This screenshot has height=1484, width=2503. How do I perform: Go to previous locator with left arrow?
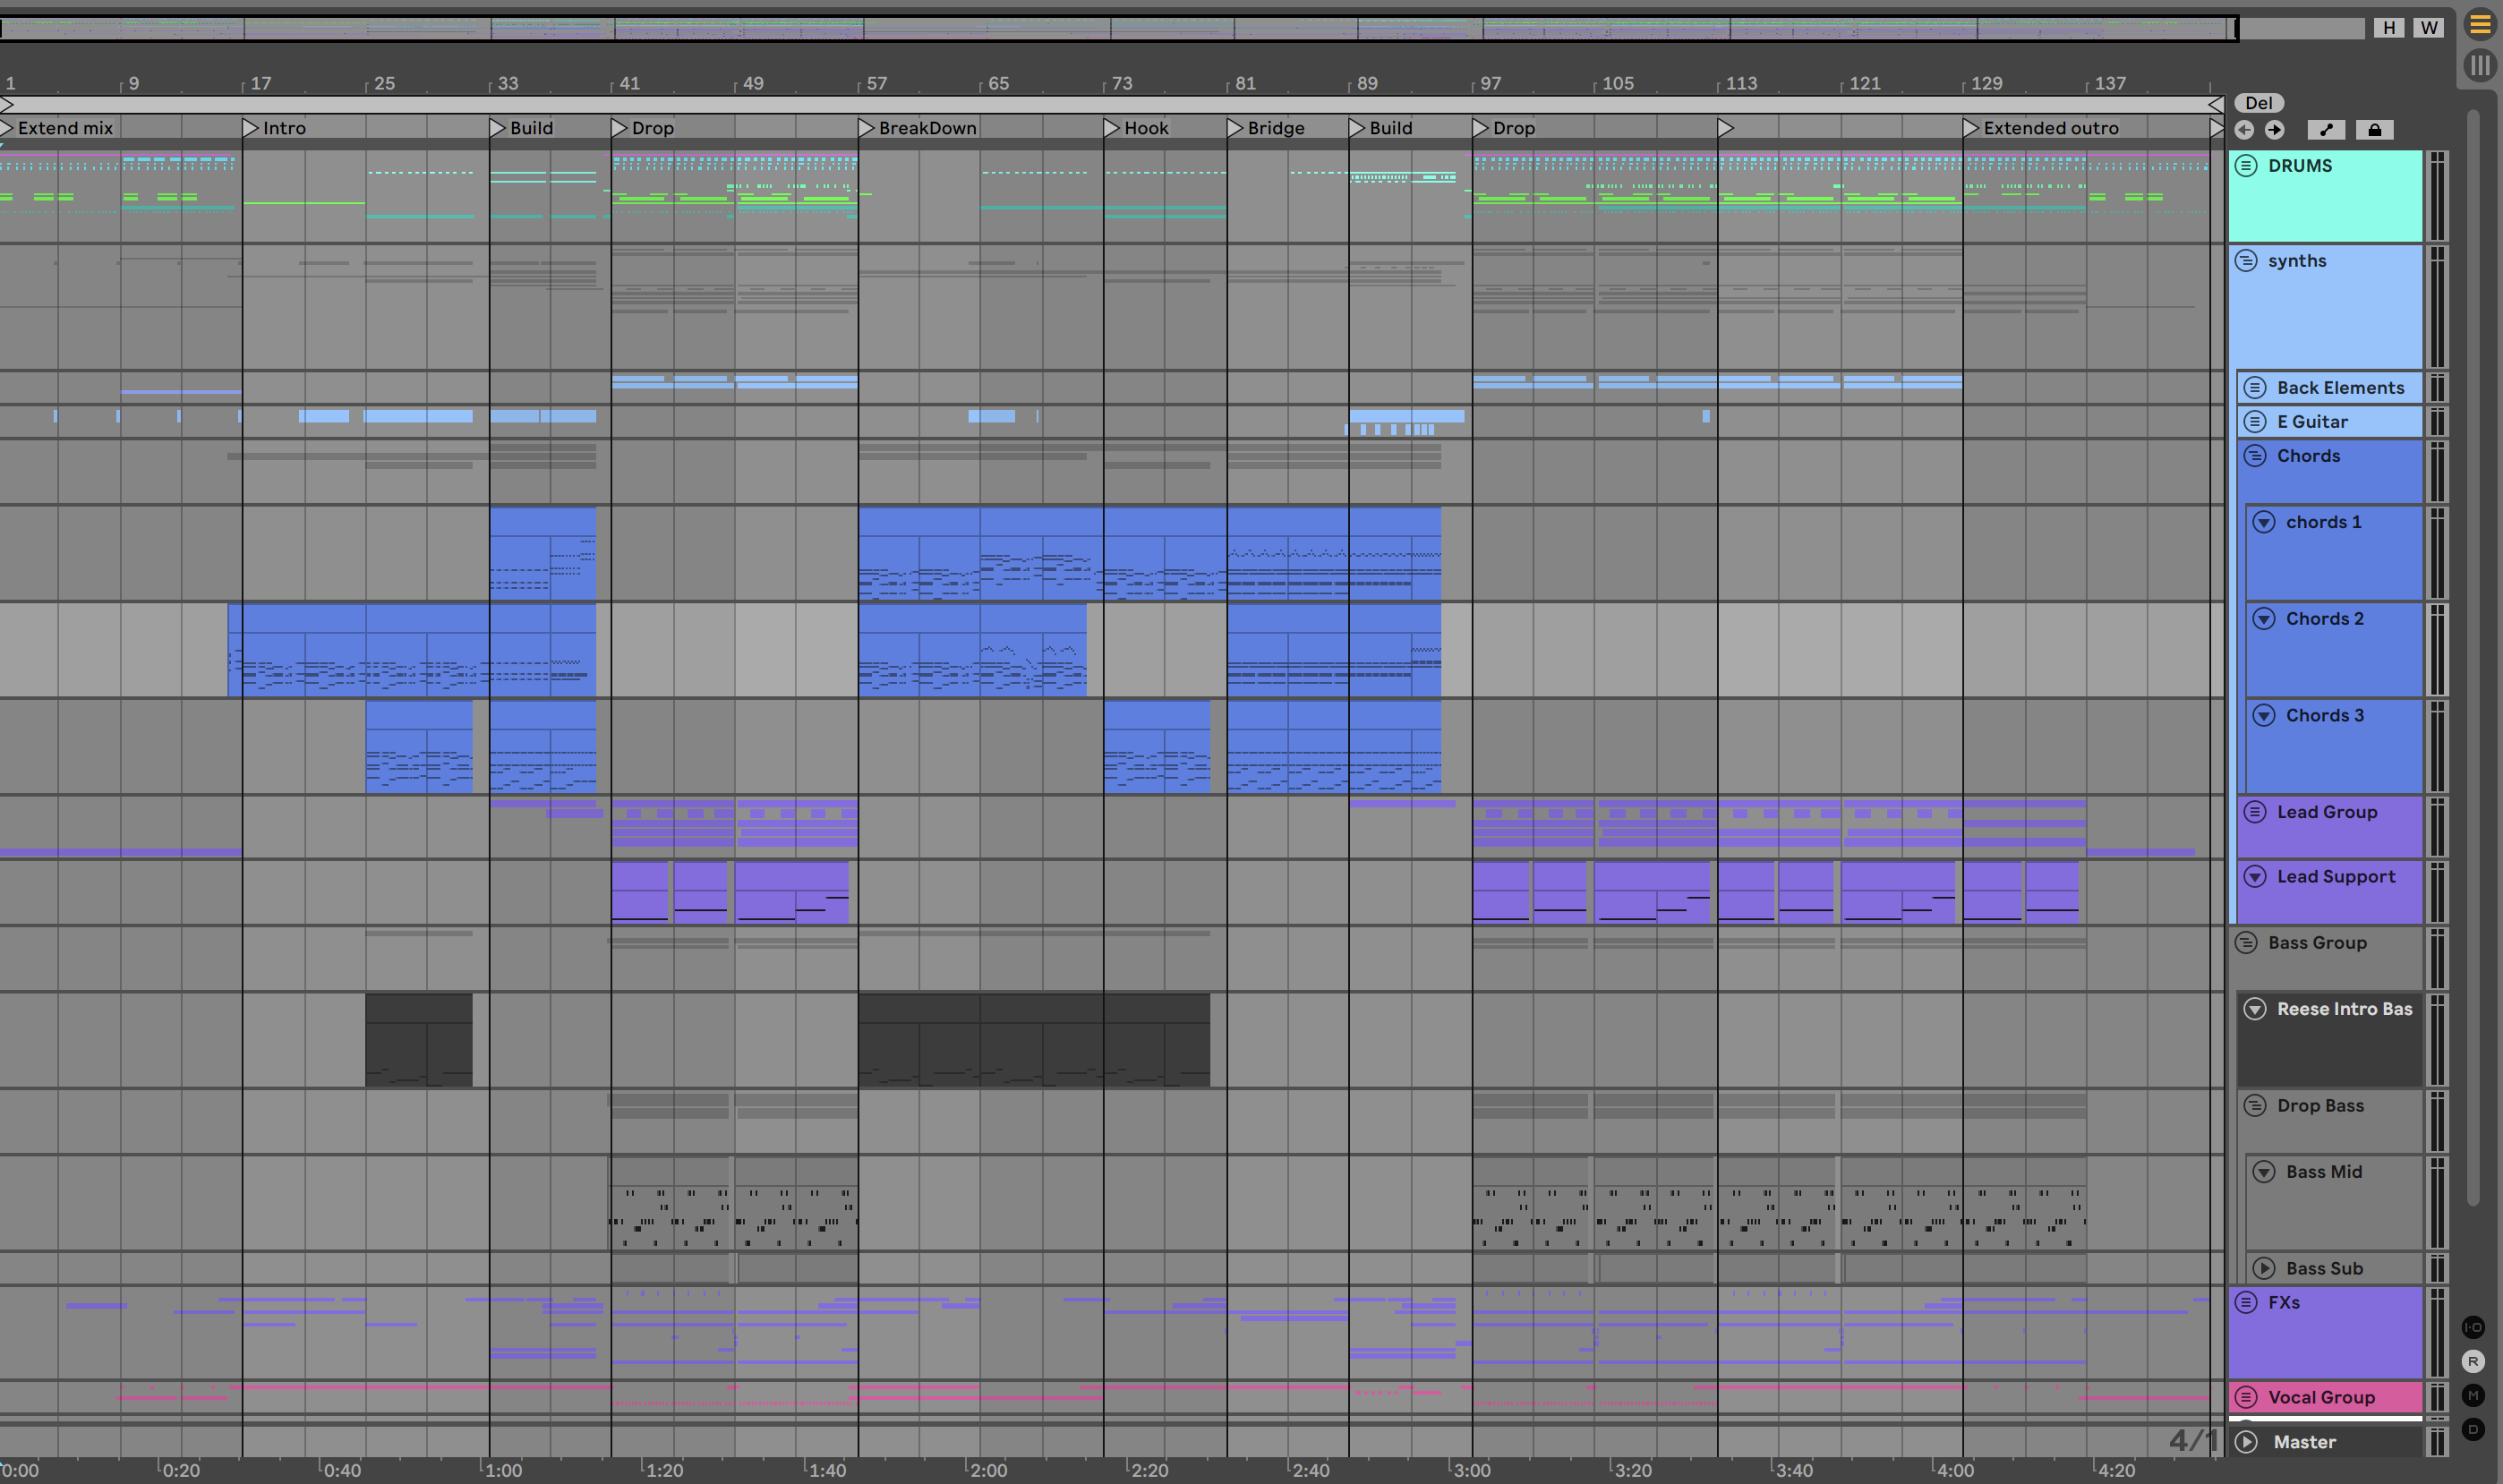2244,130
